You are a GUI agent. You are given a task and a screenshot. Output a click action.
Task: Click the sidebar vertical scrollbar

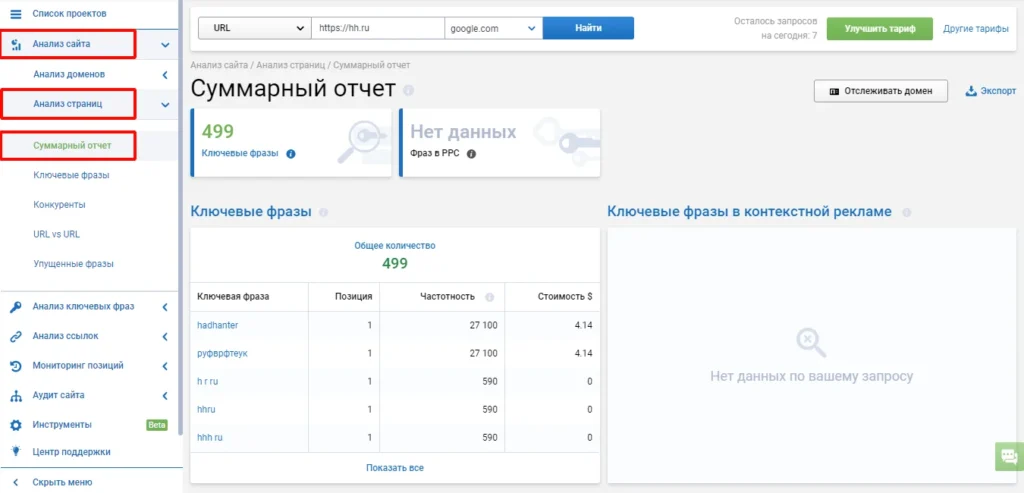(181, 216)
